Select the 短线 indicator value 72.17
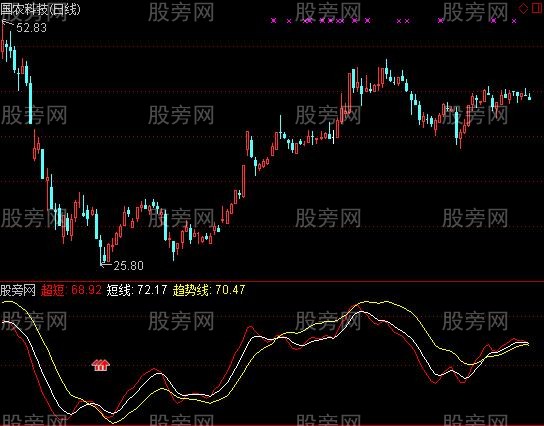 click(152, 290)
